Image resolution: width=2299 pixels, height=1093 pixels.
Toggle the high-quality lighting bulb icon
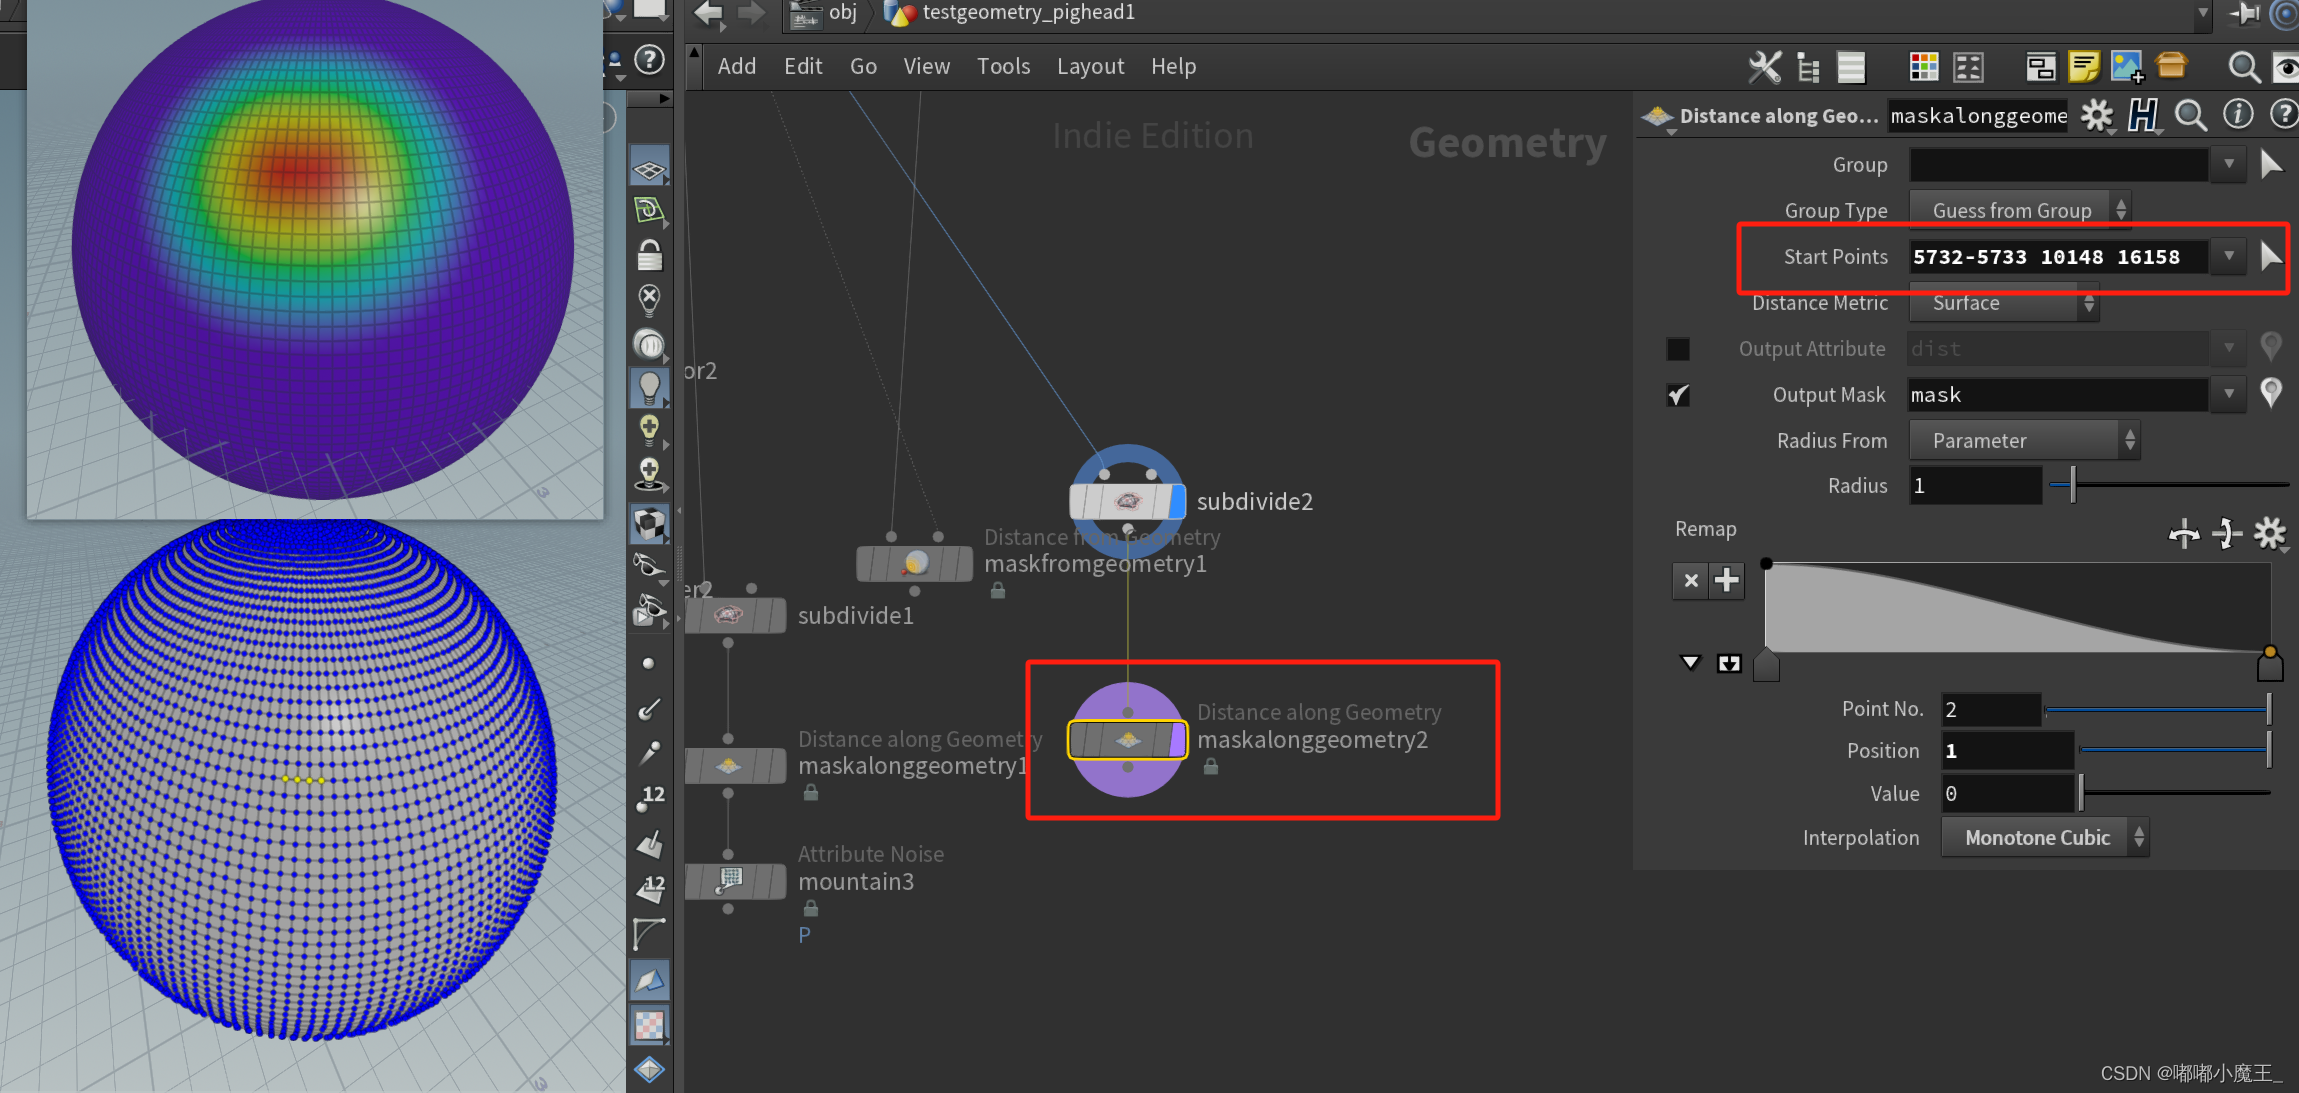(x=649, y=431)
